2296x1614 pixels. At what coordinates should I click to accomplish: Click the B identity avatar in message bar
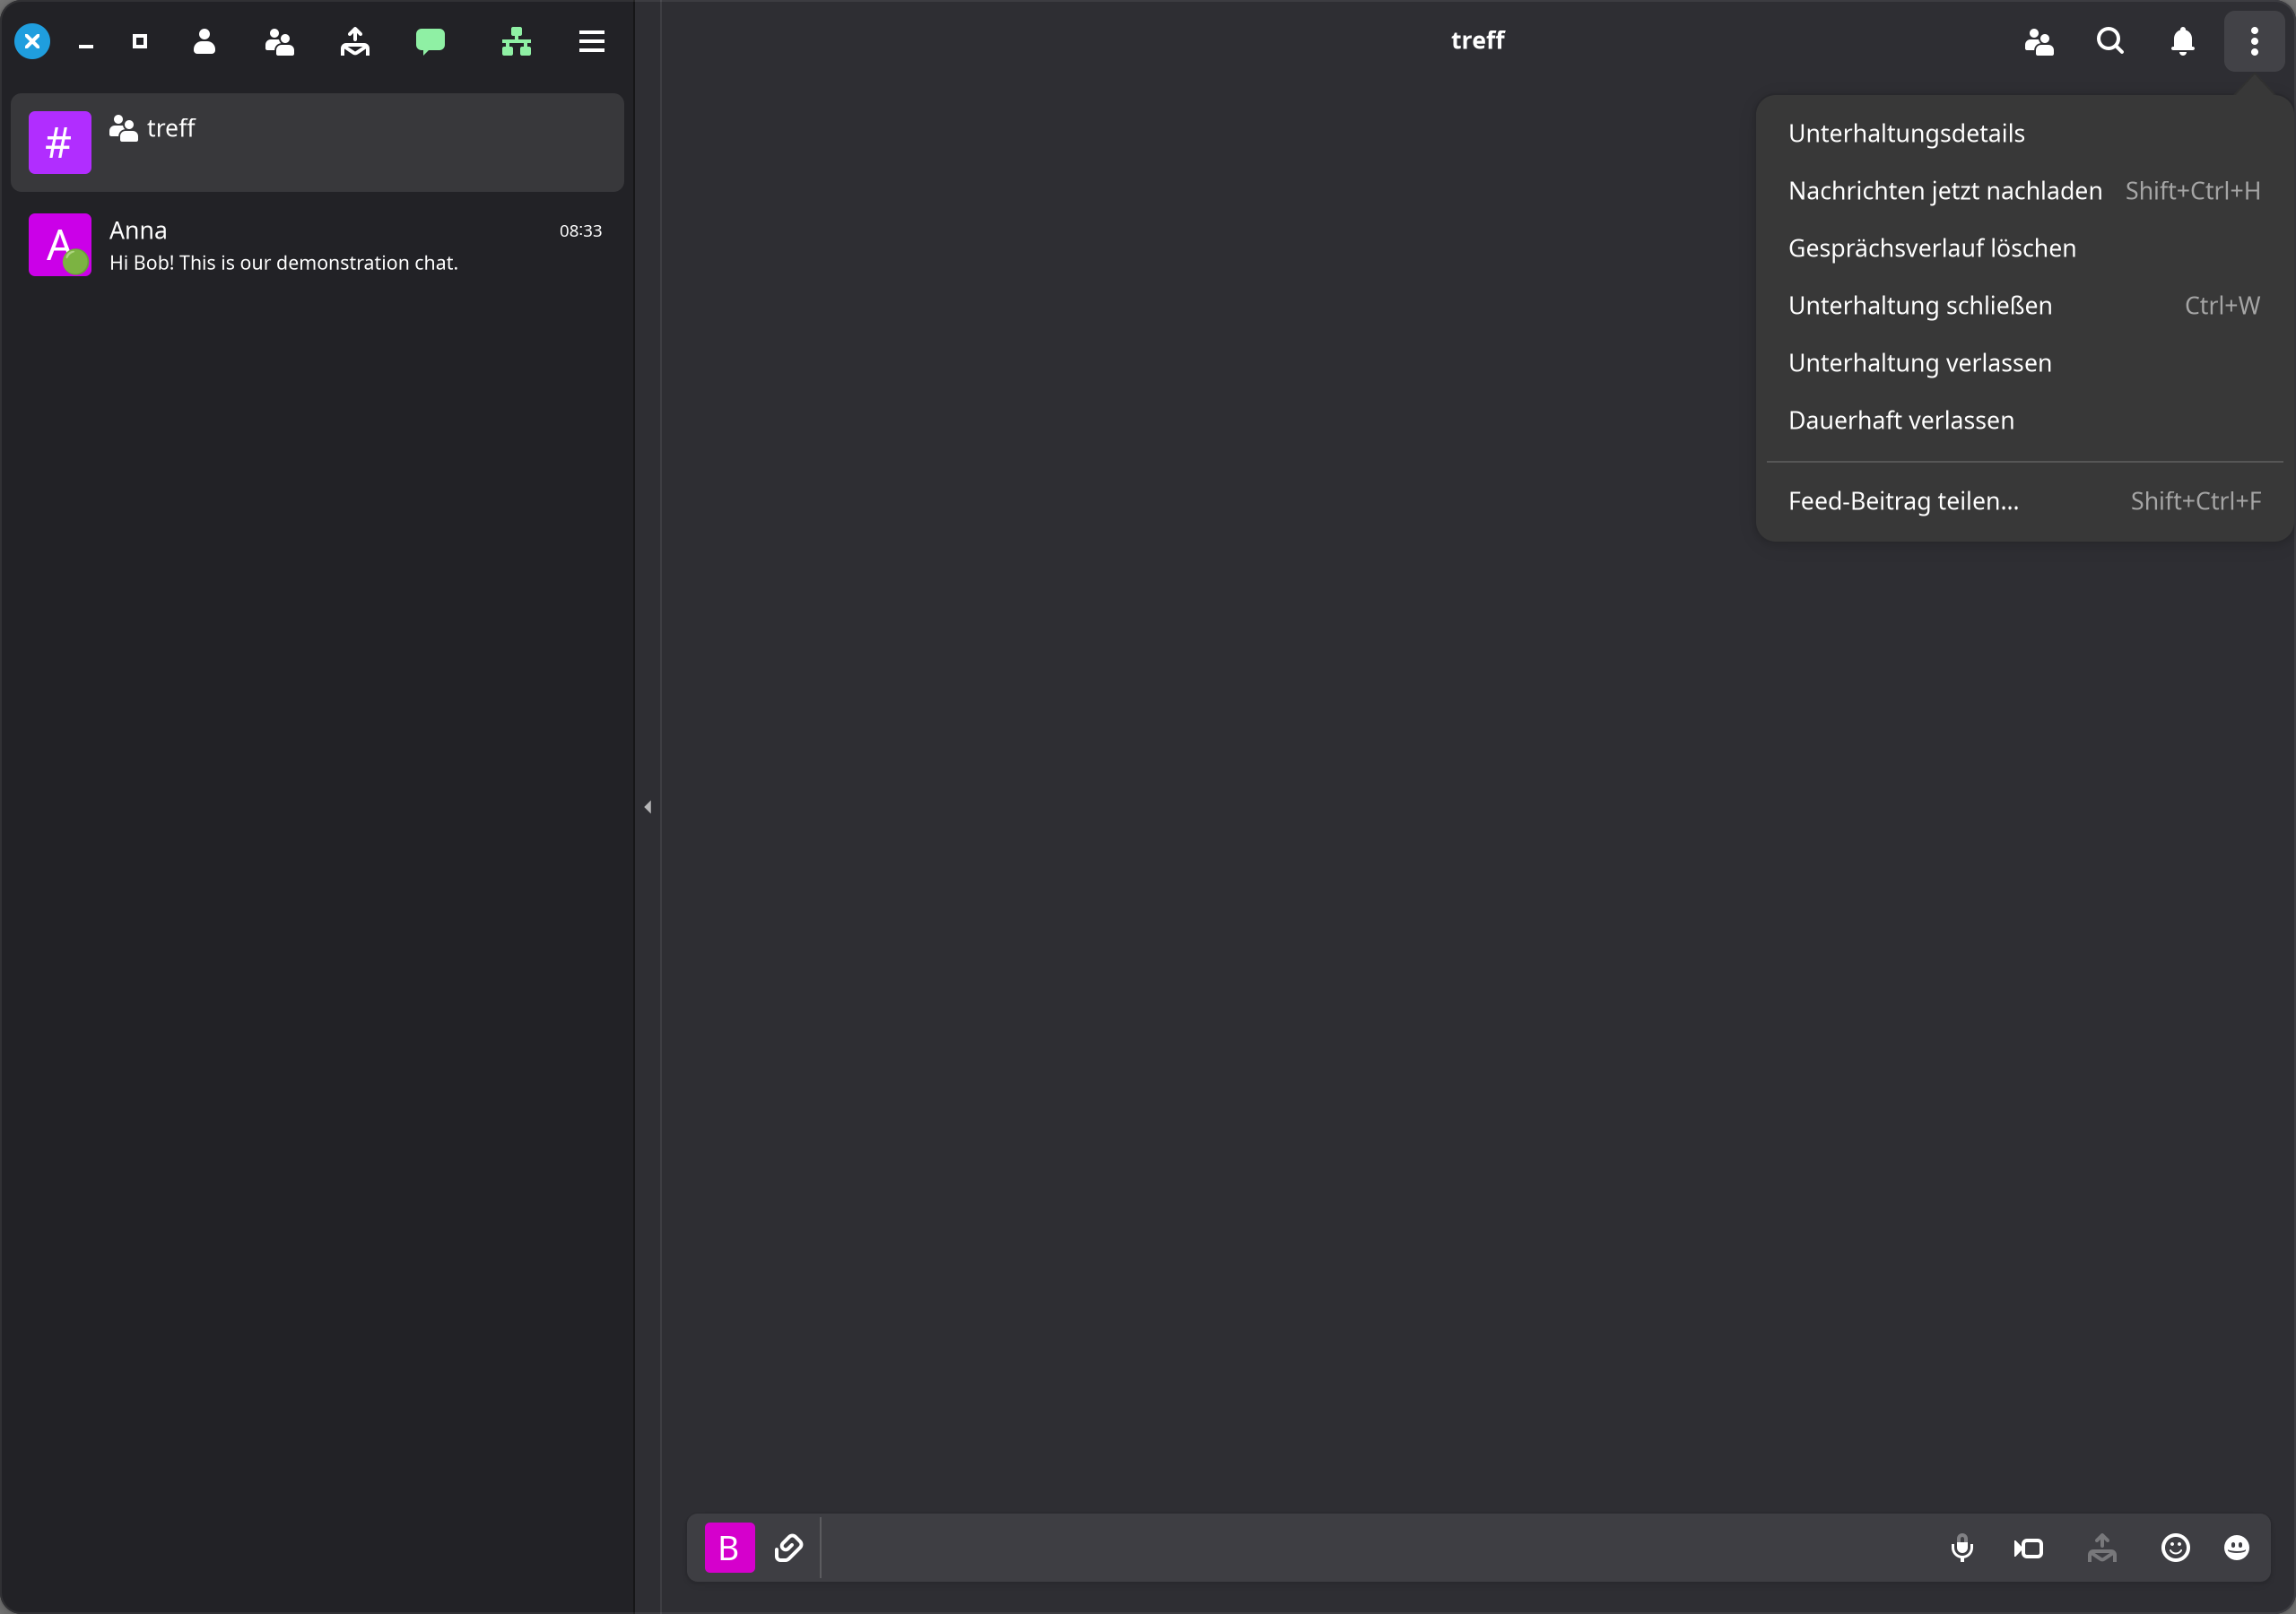730,1548
